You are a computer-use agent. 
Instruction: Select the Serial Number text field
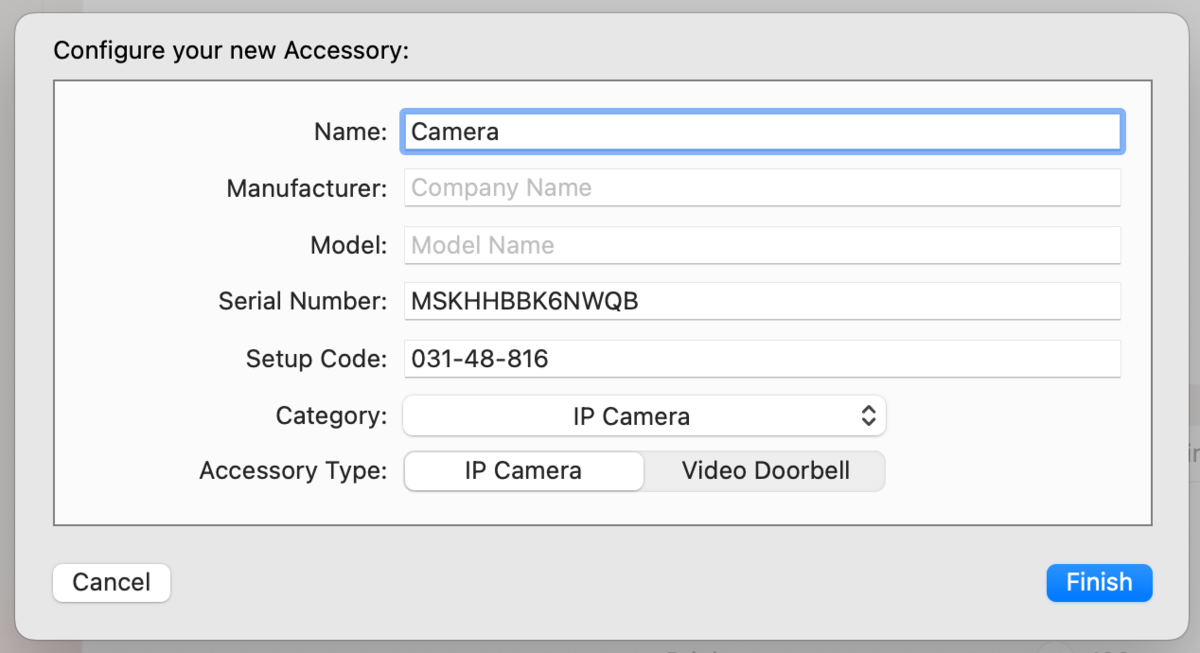pos(761,301)
